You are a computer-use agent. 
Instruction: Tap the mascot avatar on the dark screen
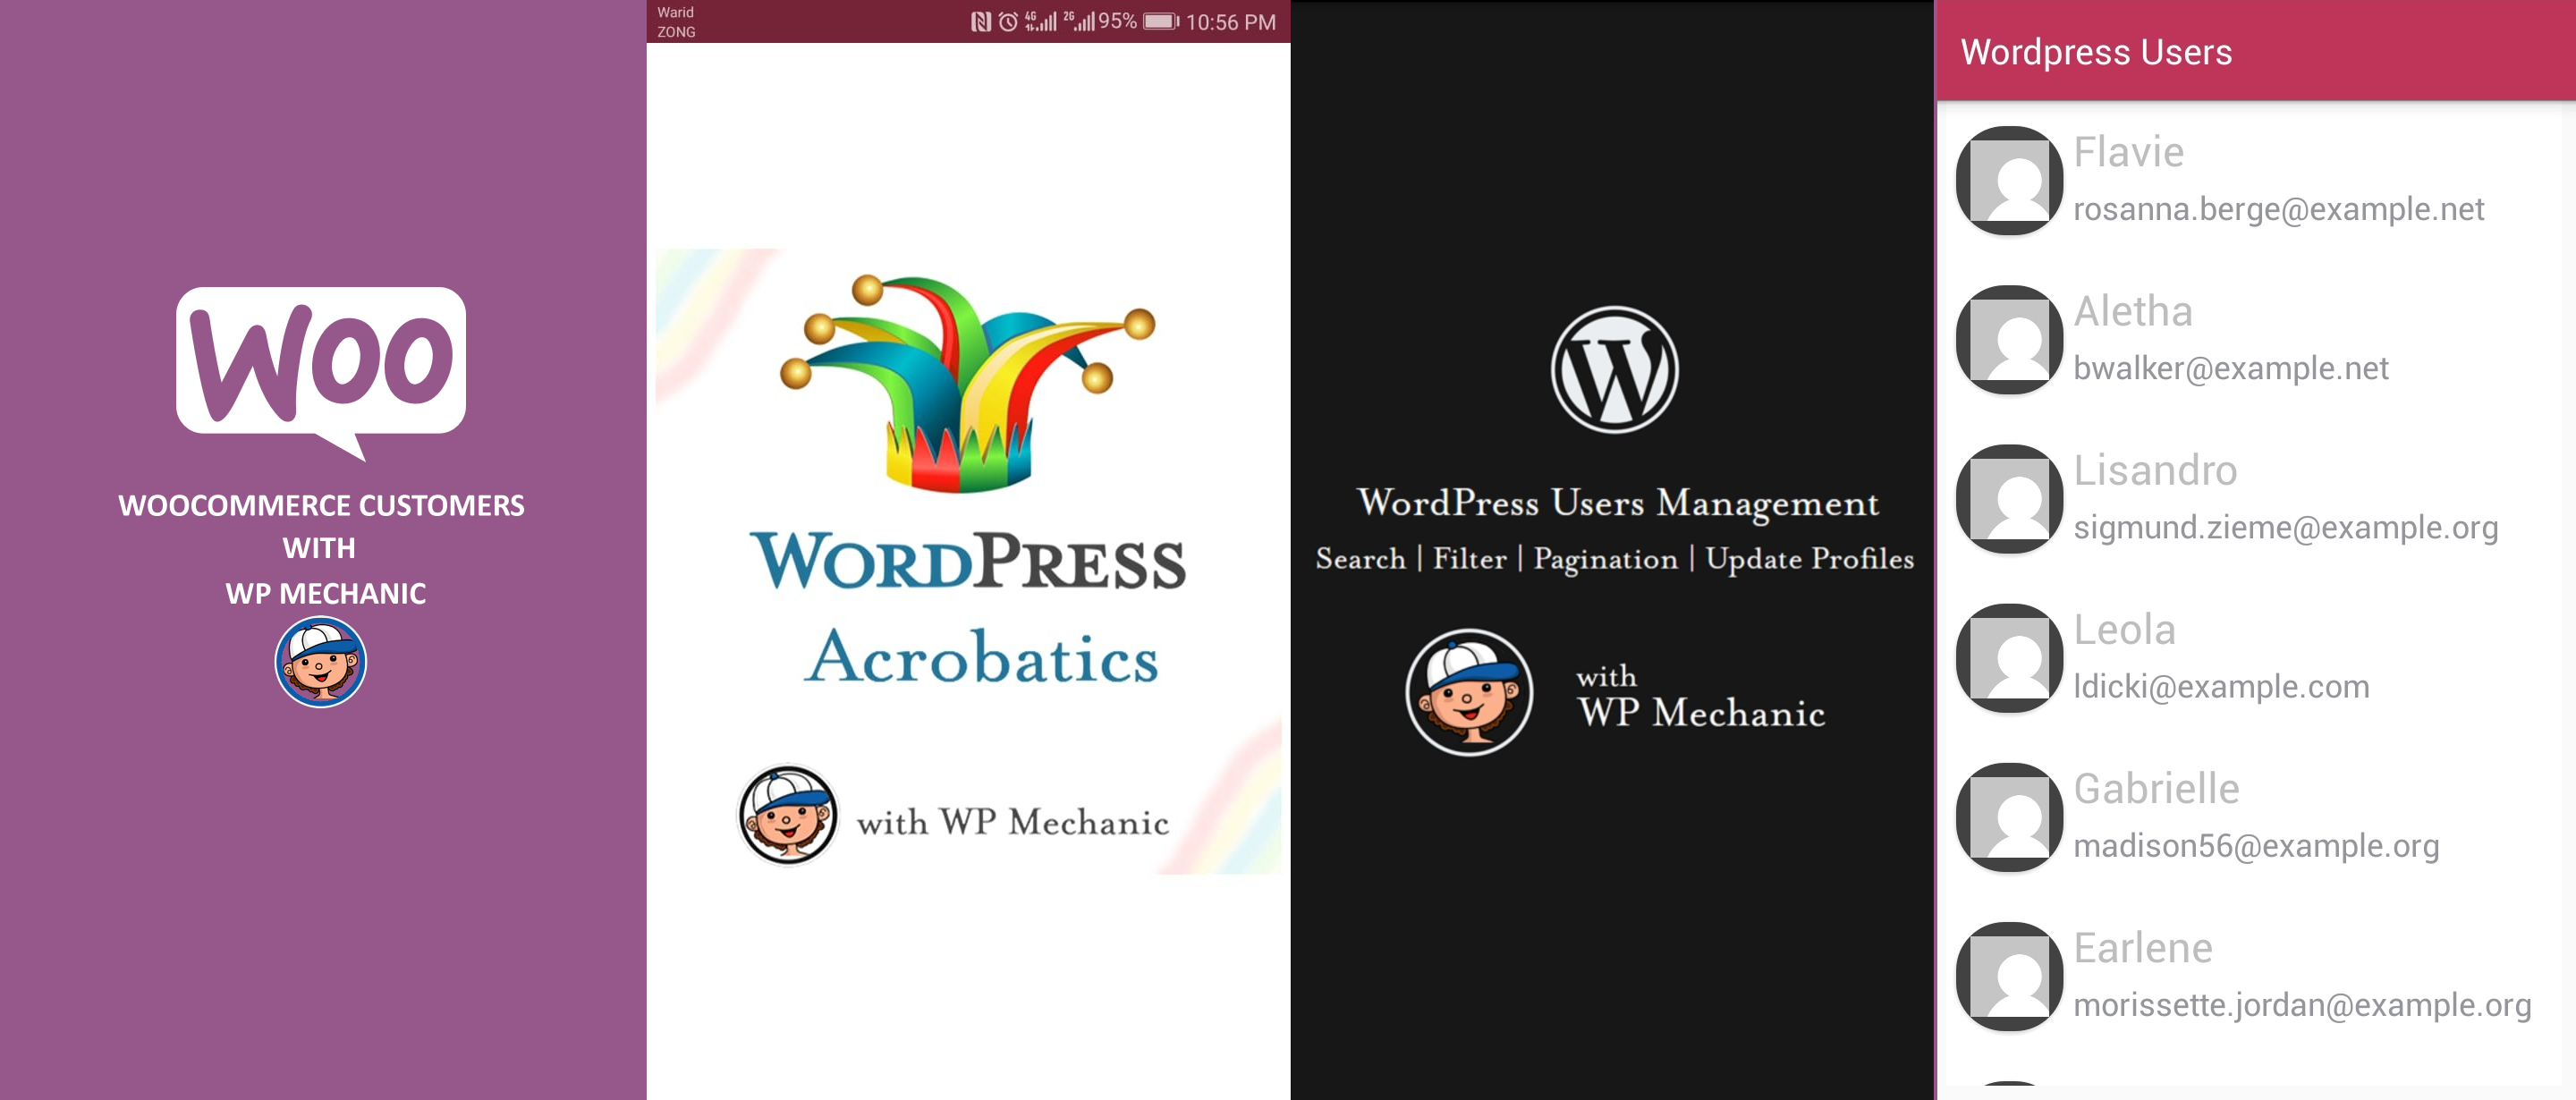coord(1469,692)
